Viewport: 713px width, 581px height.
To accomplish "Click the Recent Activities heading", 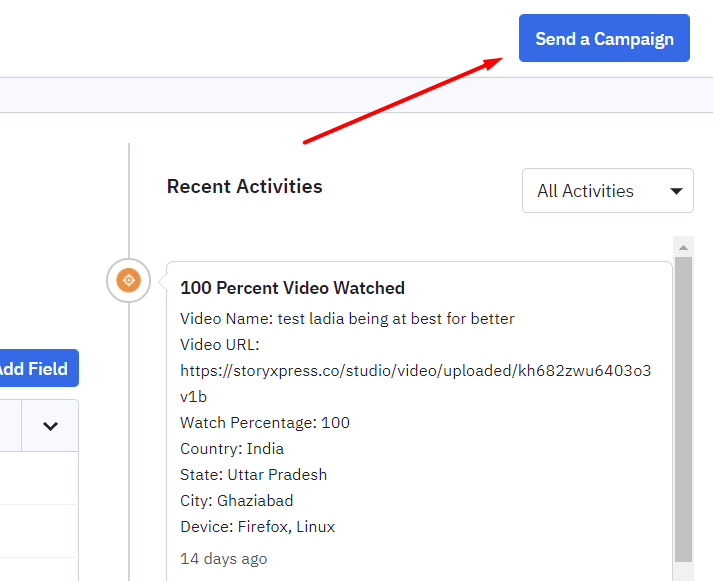I will point(244,186).
